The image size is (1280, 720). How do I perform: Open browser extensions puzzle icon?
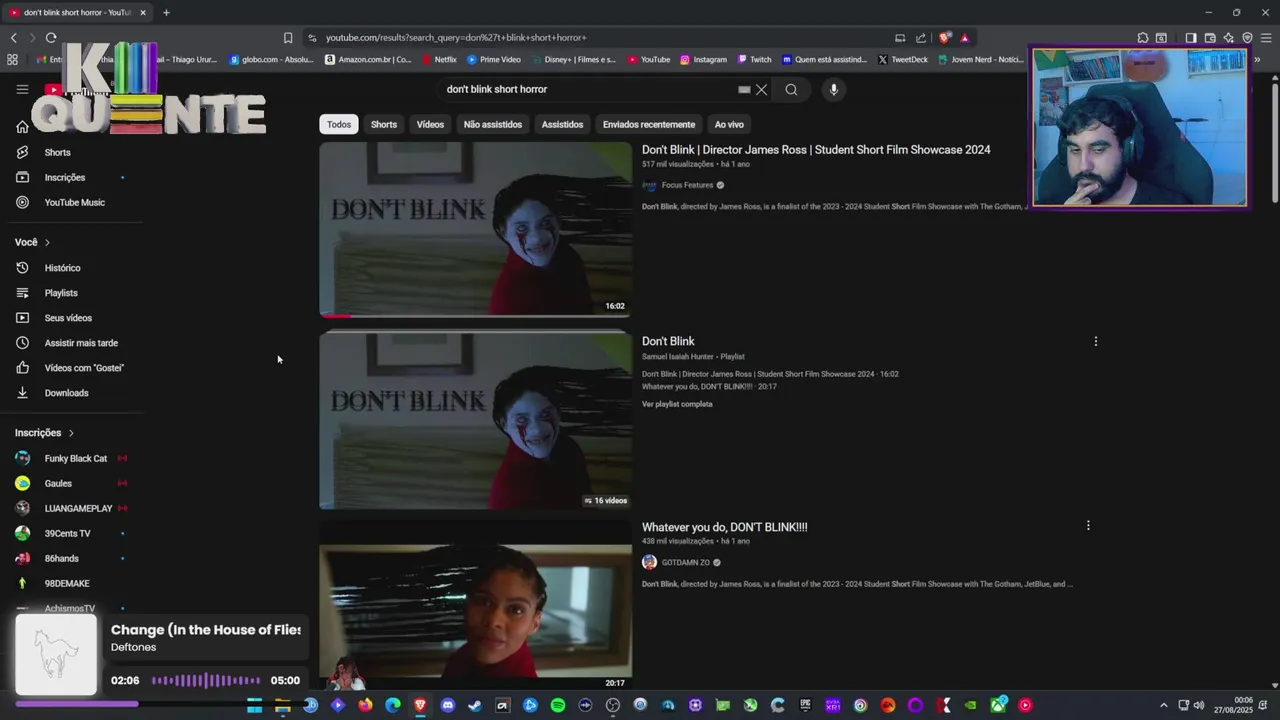coord(1143,37)
